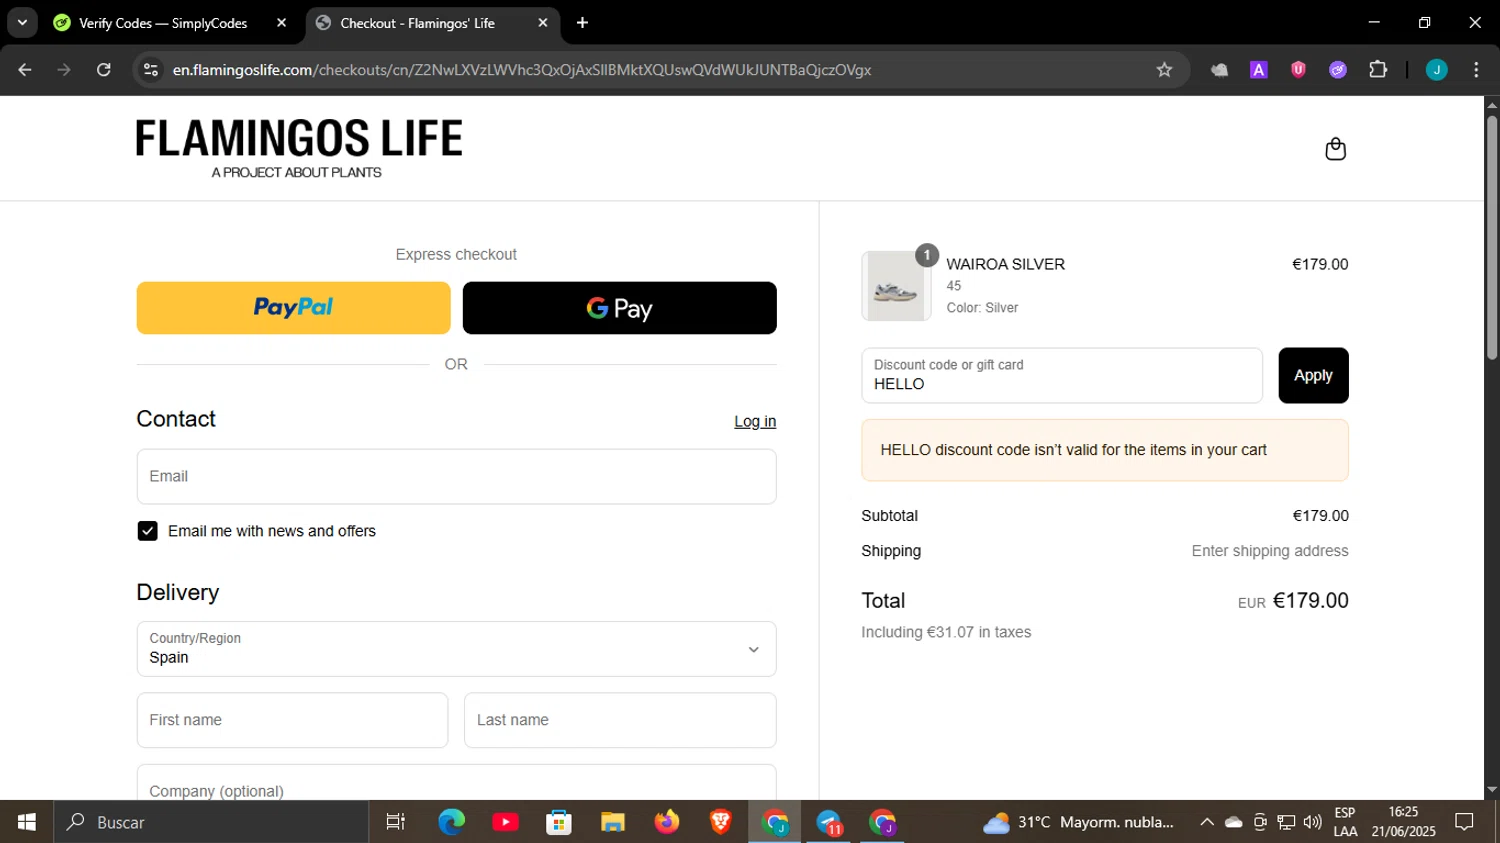
Task: Close the Checkout Flamingos' Life tab
Action: tap(543, 23)
